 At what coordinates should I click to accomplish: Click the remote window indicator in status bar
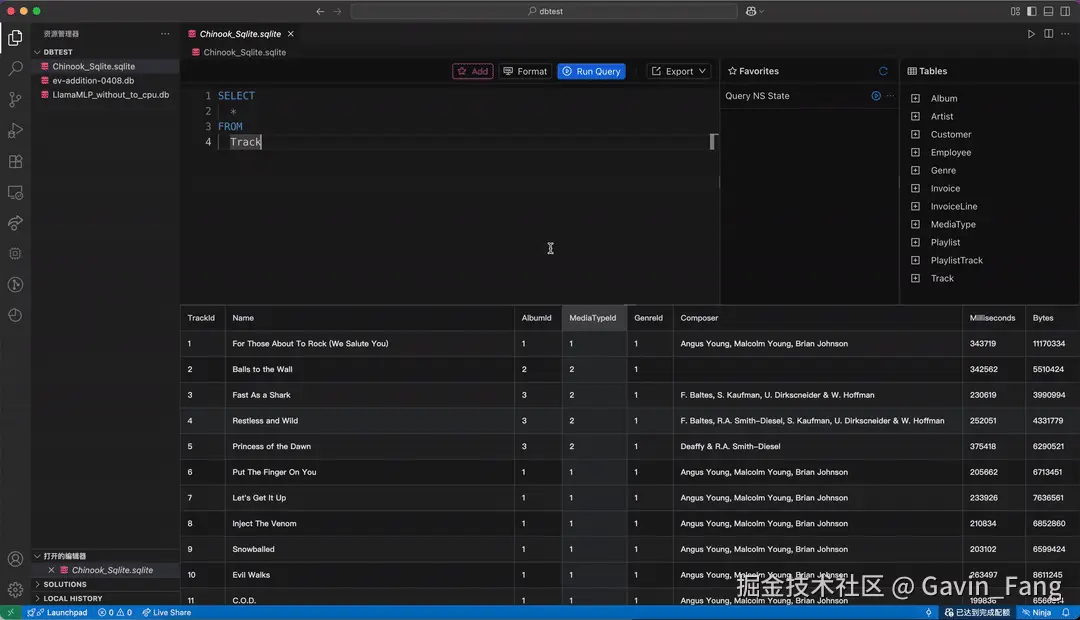coord(10,612)
